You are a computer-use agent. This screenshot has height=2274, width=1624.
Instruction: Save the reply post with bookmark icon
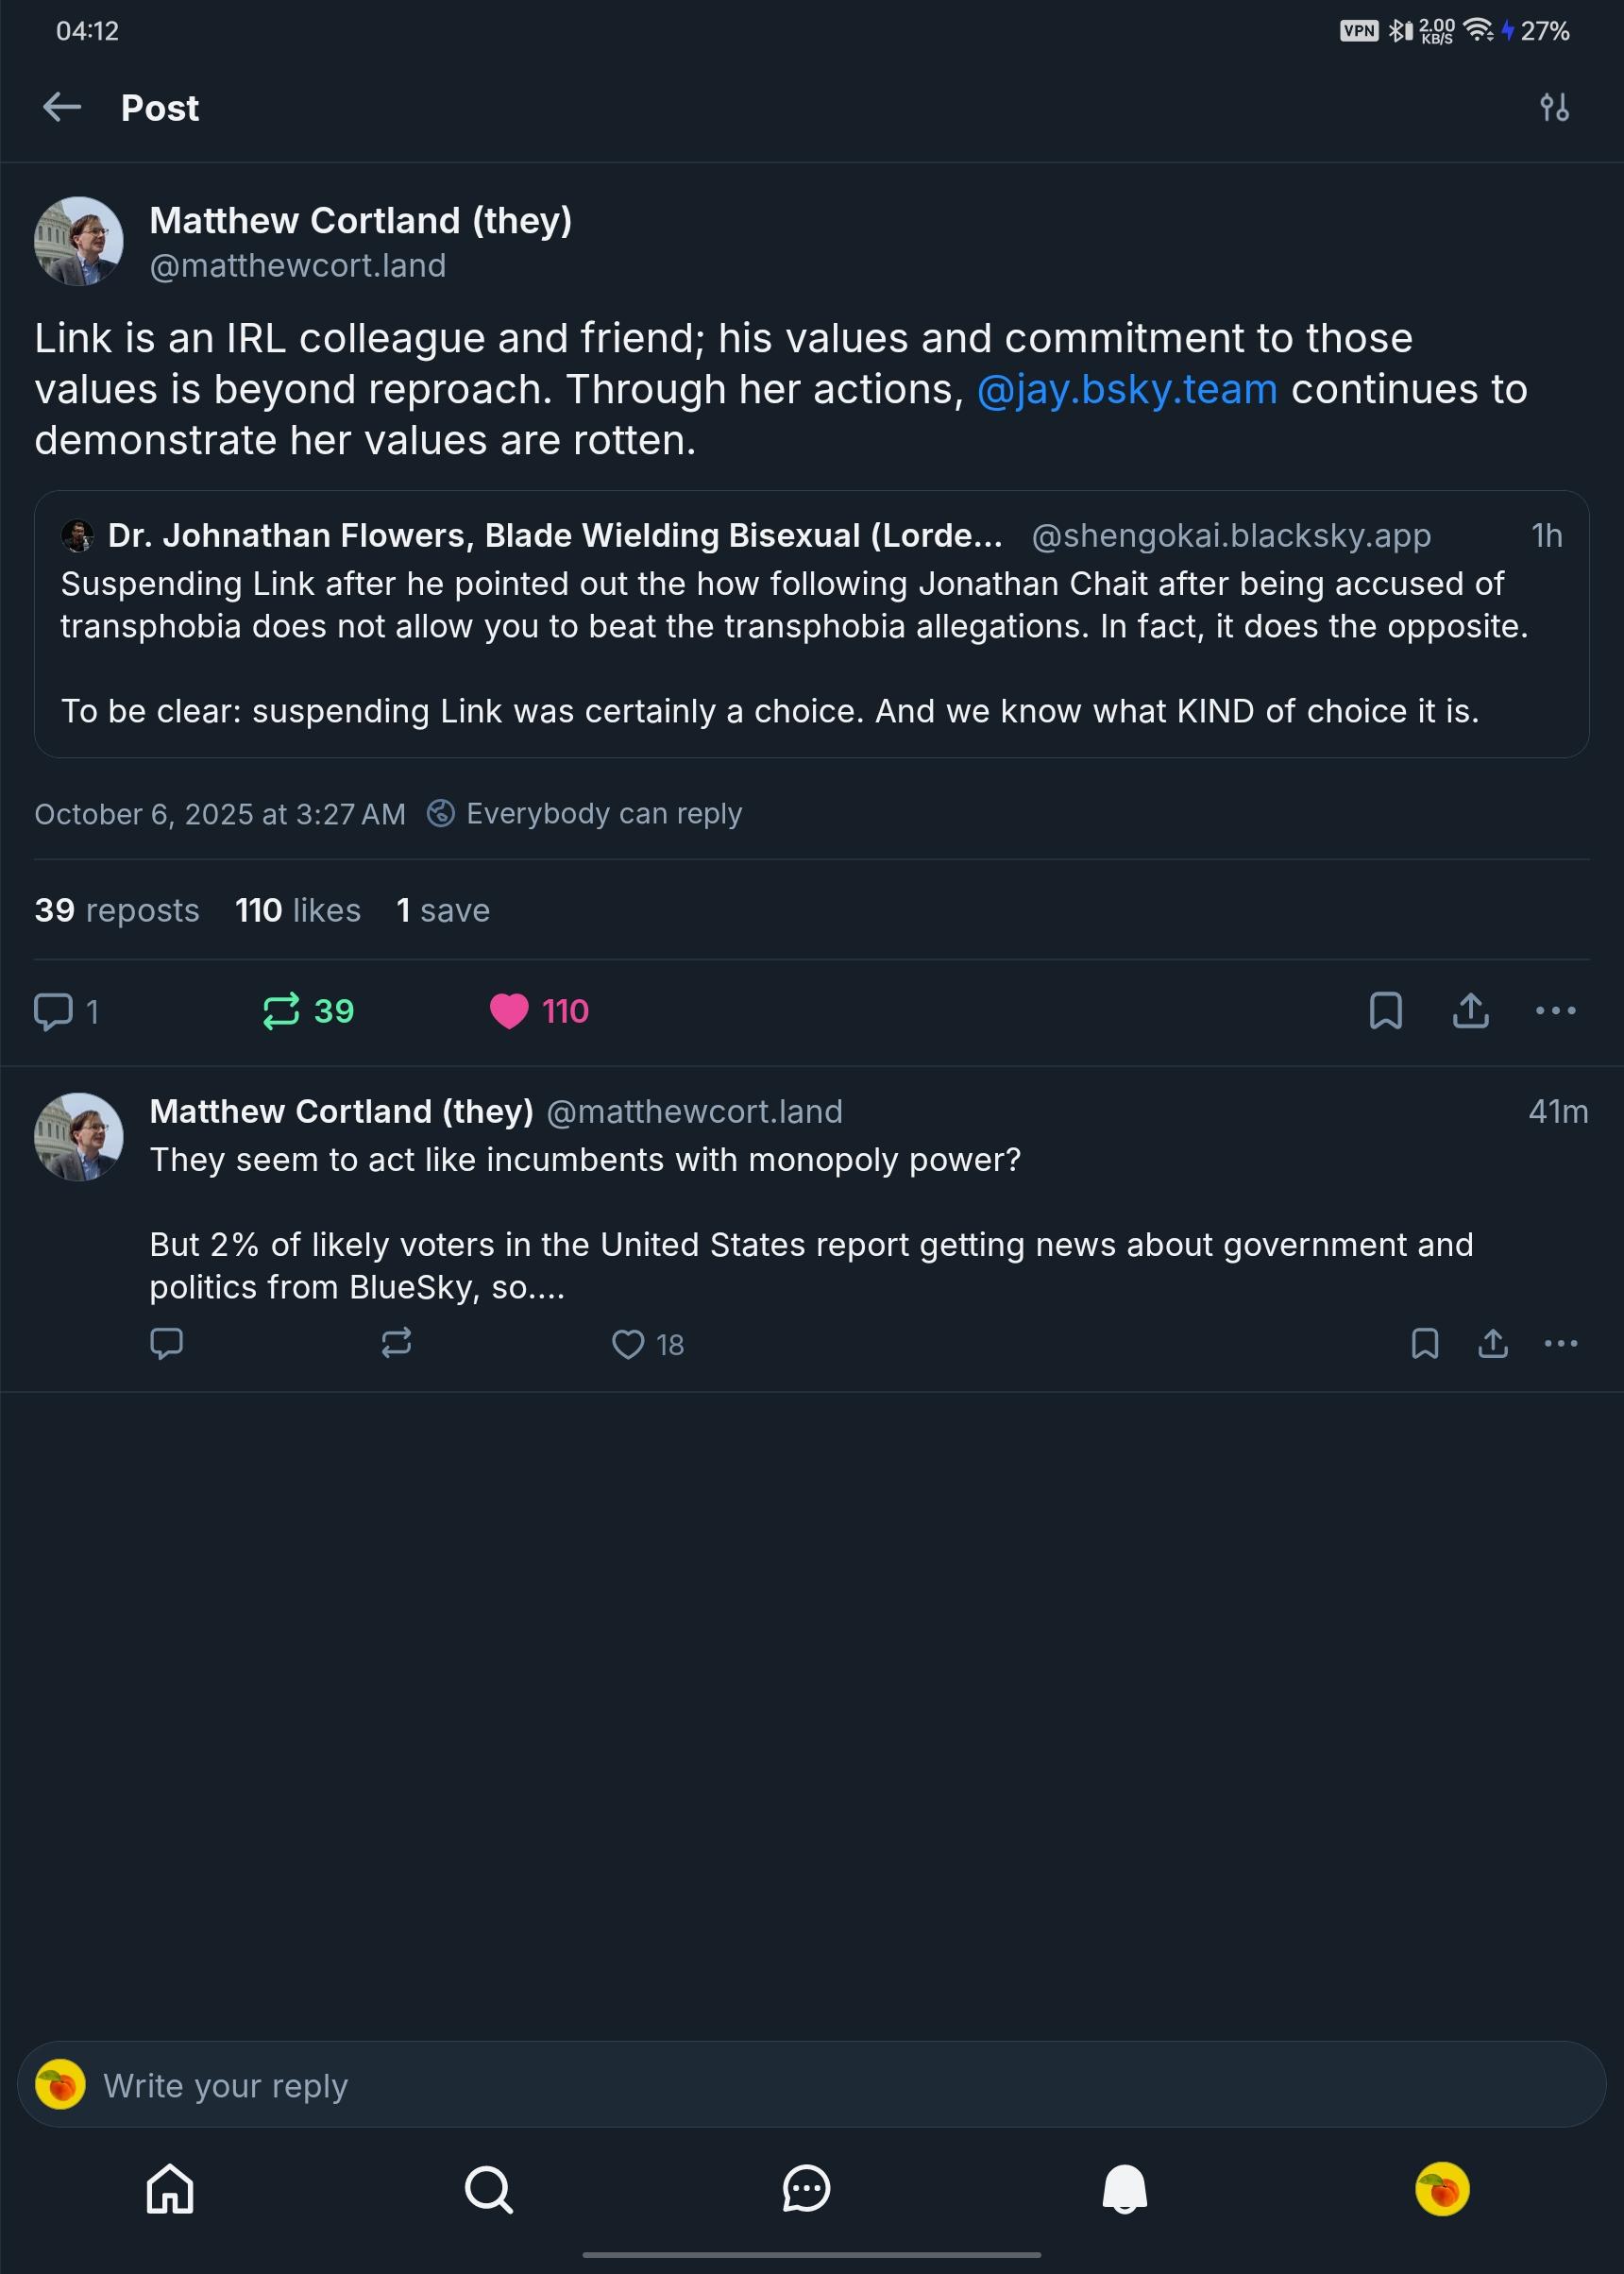pyautogui.click(x=1424, y=1344)
